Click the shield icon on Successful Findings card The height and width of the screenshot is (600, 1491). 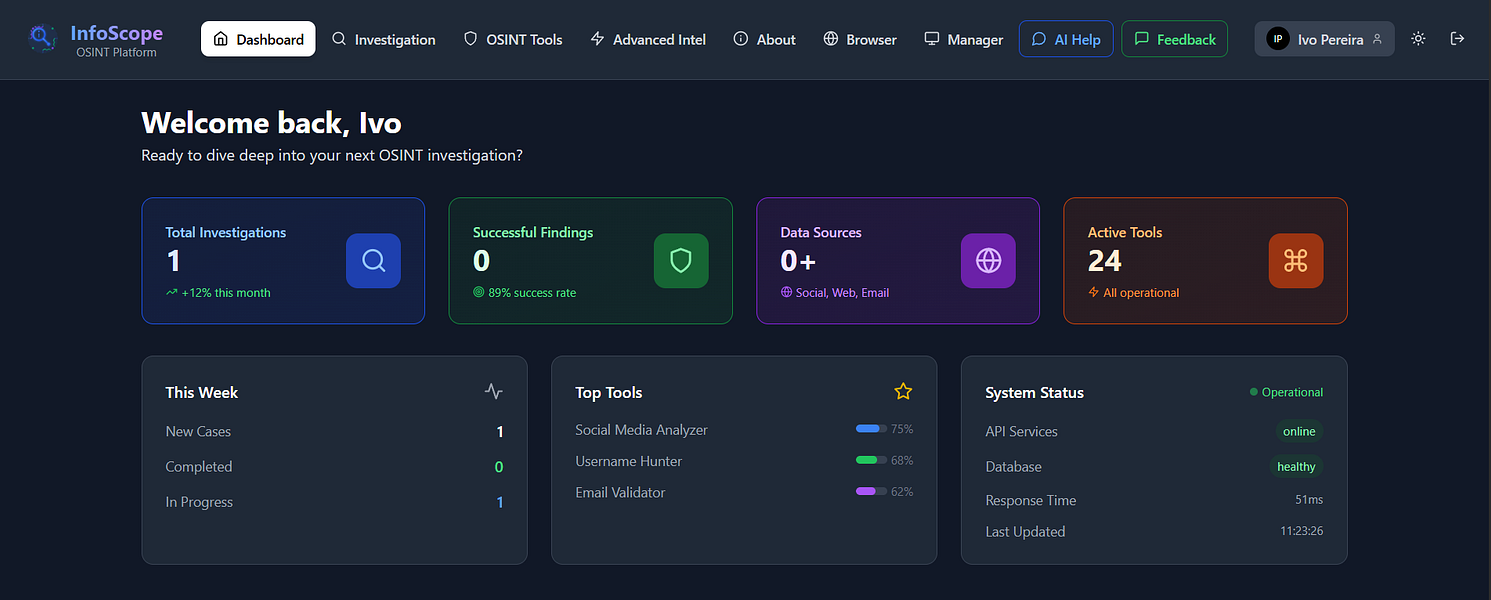tap(681, 260)
